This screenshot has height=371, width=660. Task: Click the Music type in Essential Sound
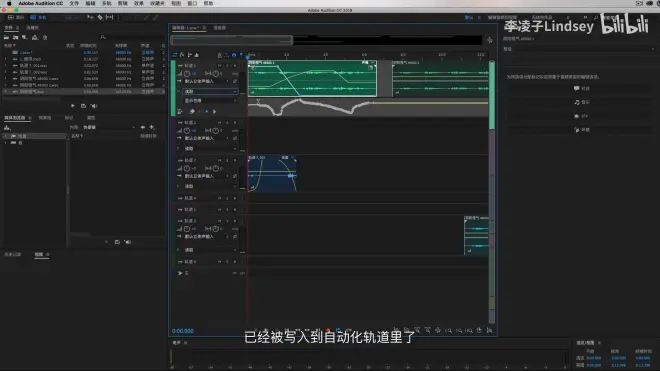pyautogui.click(x=582, y=102)
